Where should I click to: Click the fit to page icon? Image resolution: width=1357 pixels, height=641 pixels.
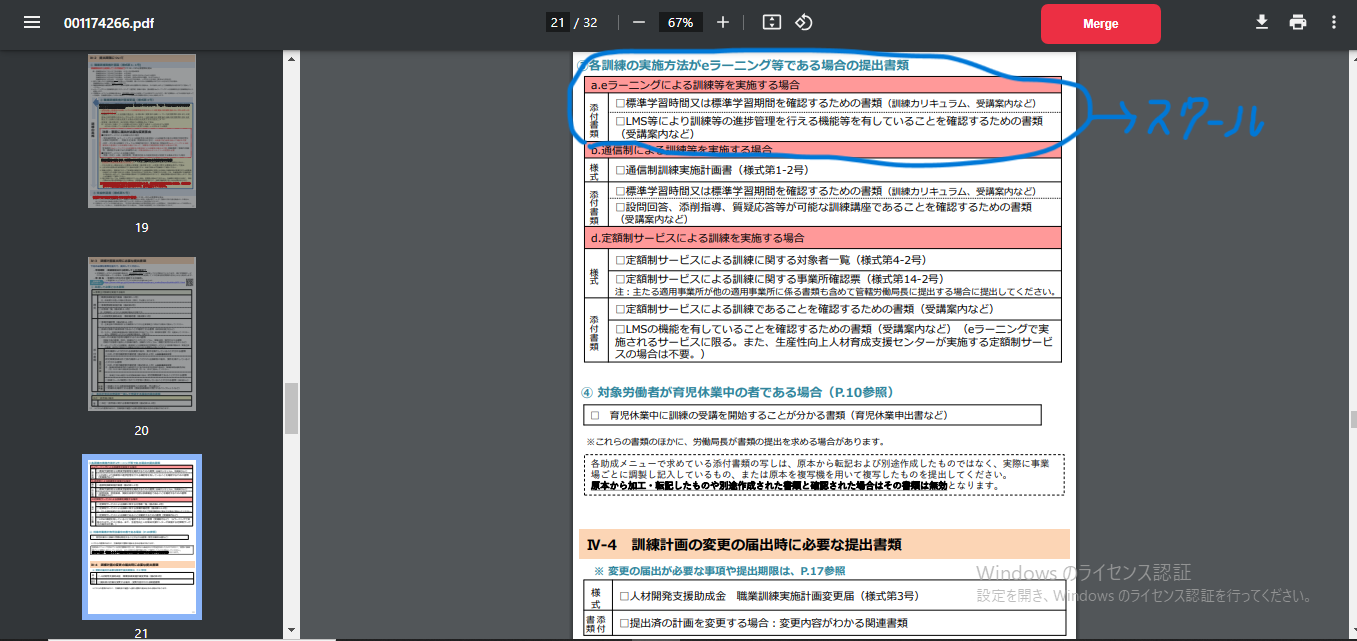771,22
